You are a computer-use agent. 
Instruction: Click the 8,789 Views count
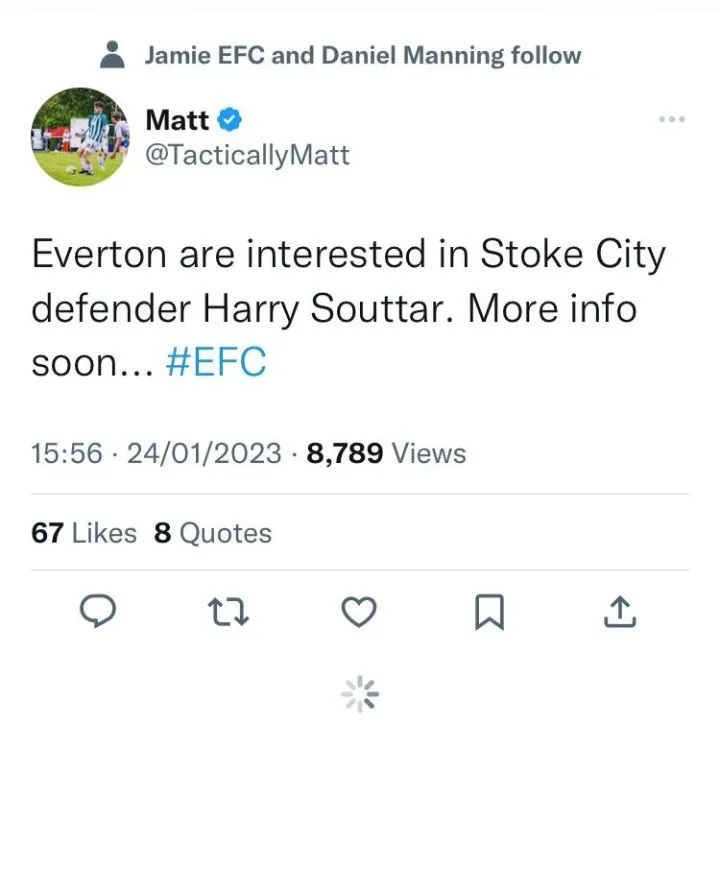[387, 454]
